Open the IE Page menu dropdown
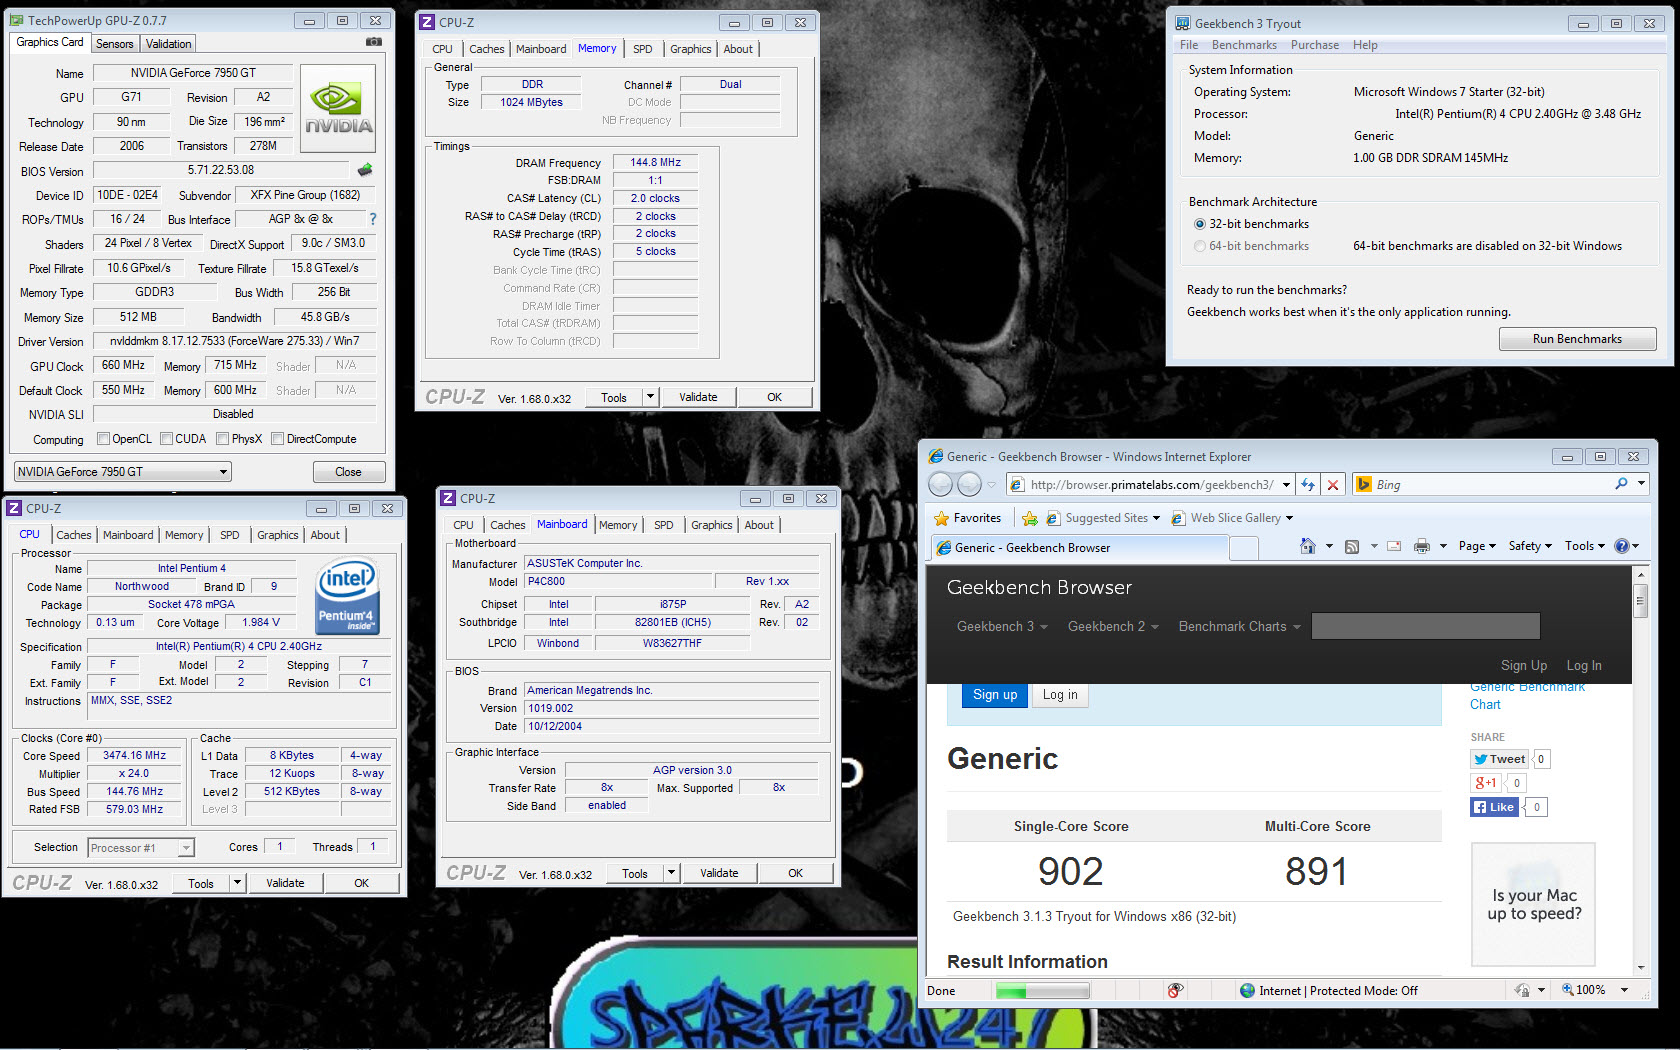The width and height of the screenshot is (1680, 1050). (x=1477, y=546)
